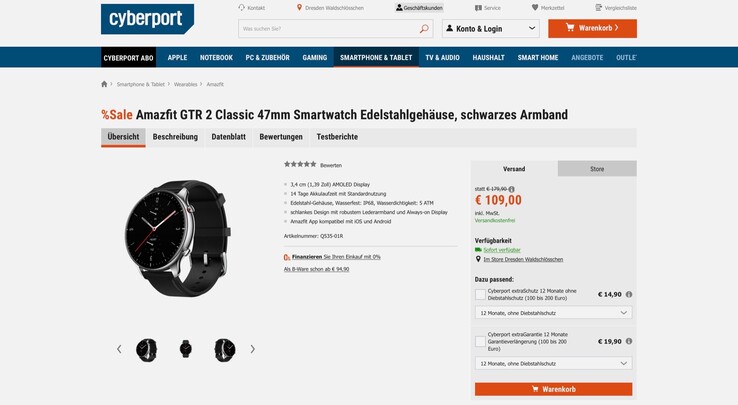Click the home breadcrumb icon

[x=104, y=84]
